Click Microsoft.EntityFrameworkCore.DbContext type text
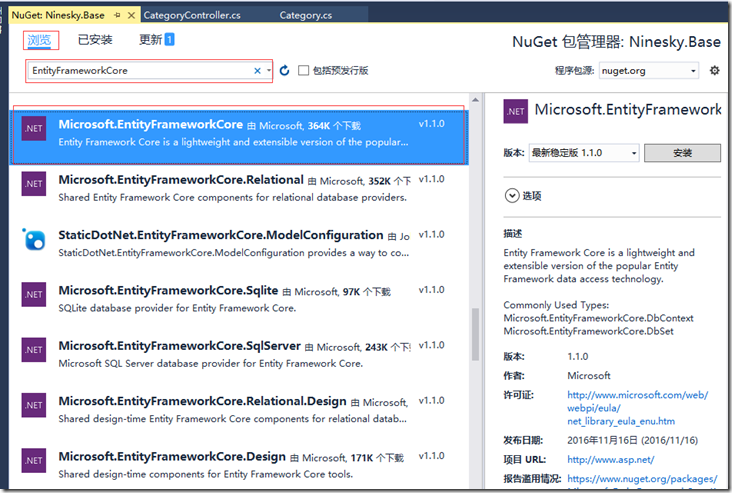Screen dimensions: 732x493 (598, 318)
